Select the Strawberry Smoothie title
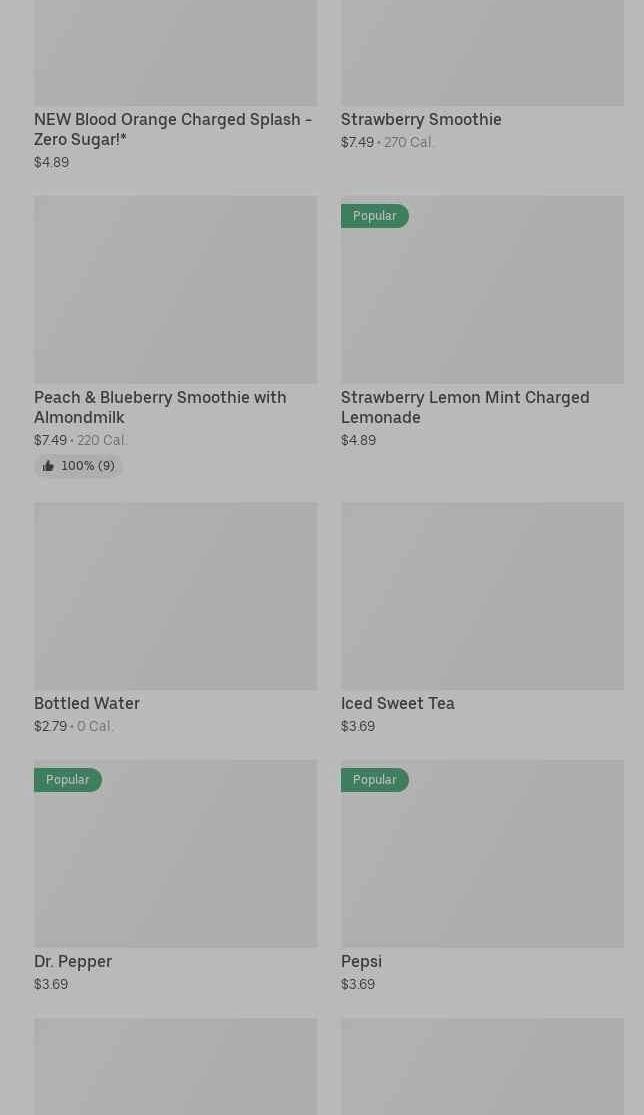Viewport: 644px width, 1115px height. point(421,119)
